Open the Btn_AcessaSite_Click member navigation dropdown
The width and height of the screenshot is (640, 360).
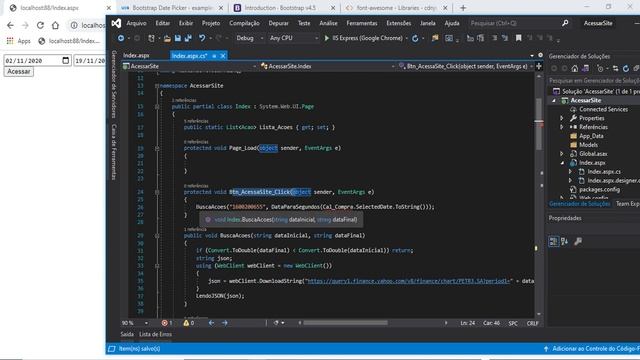pyautogui.click(x=466, y=66)
